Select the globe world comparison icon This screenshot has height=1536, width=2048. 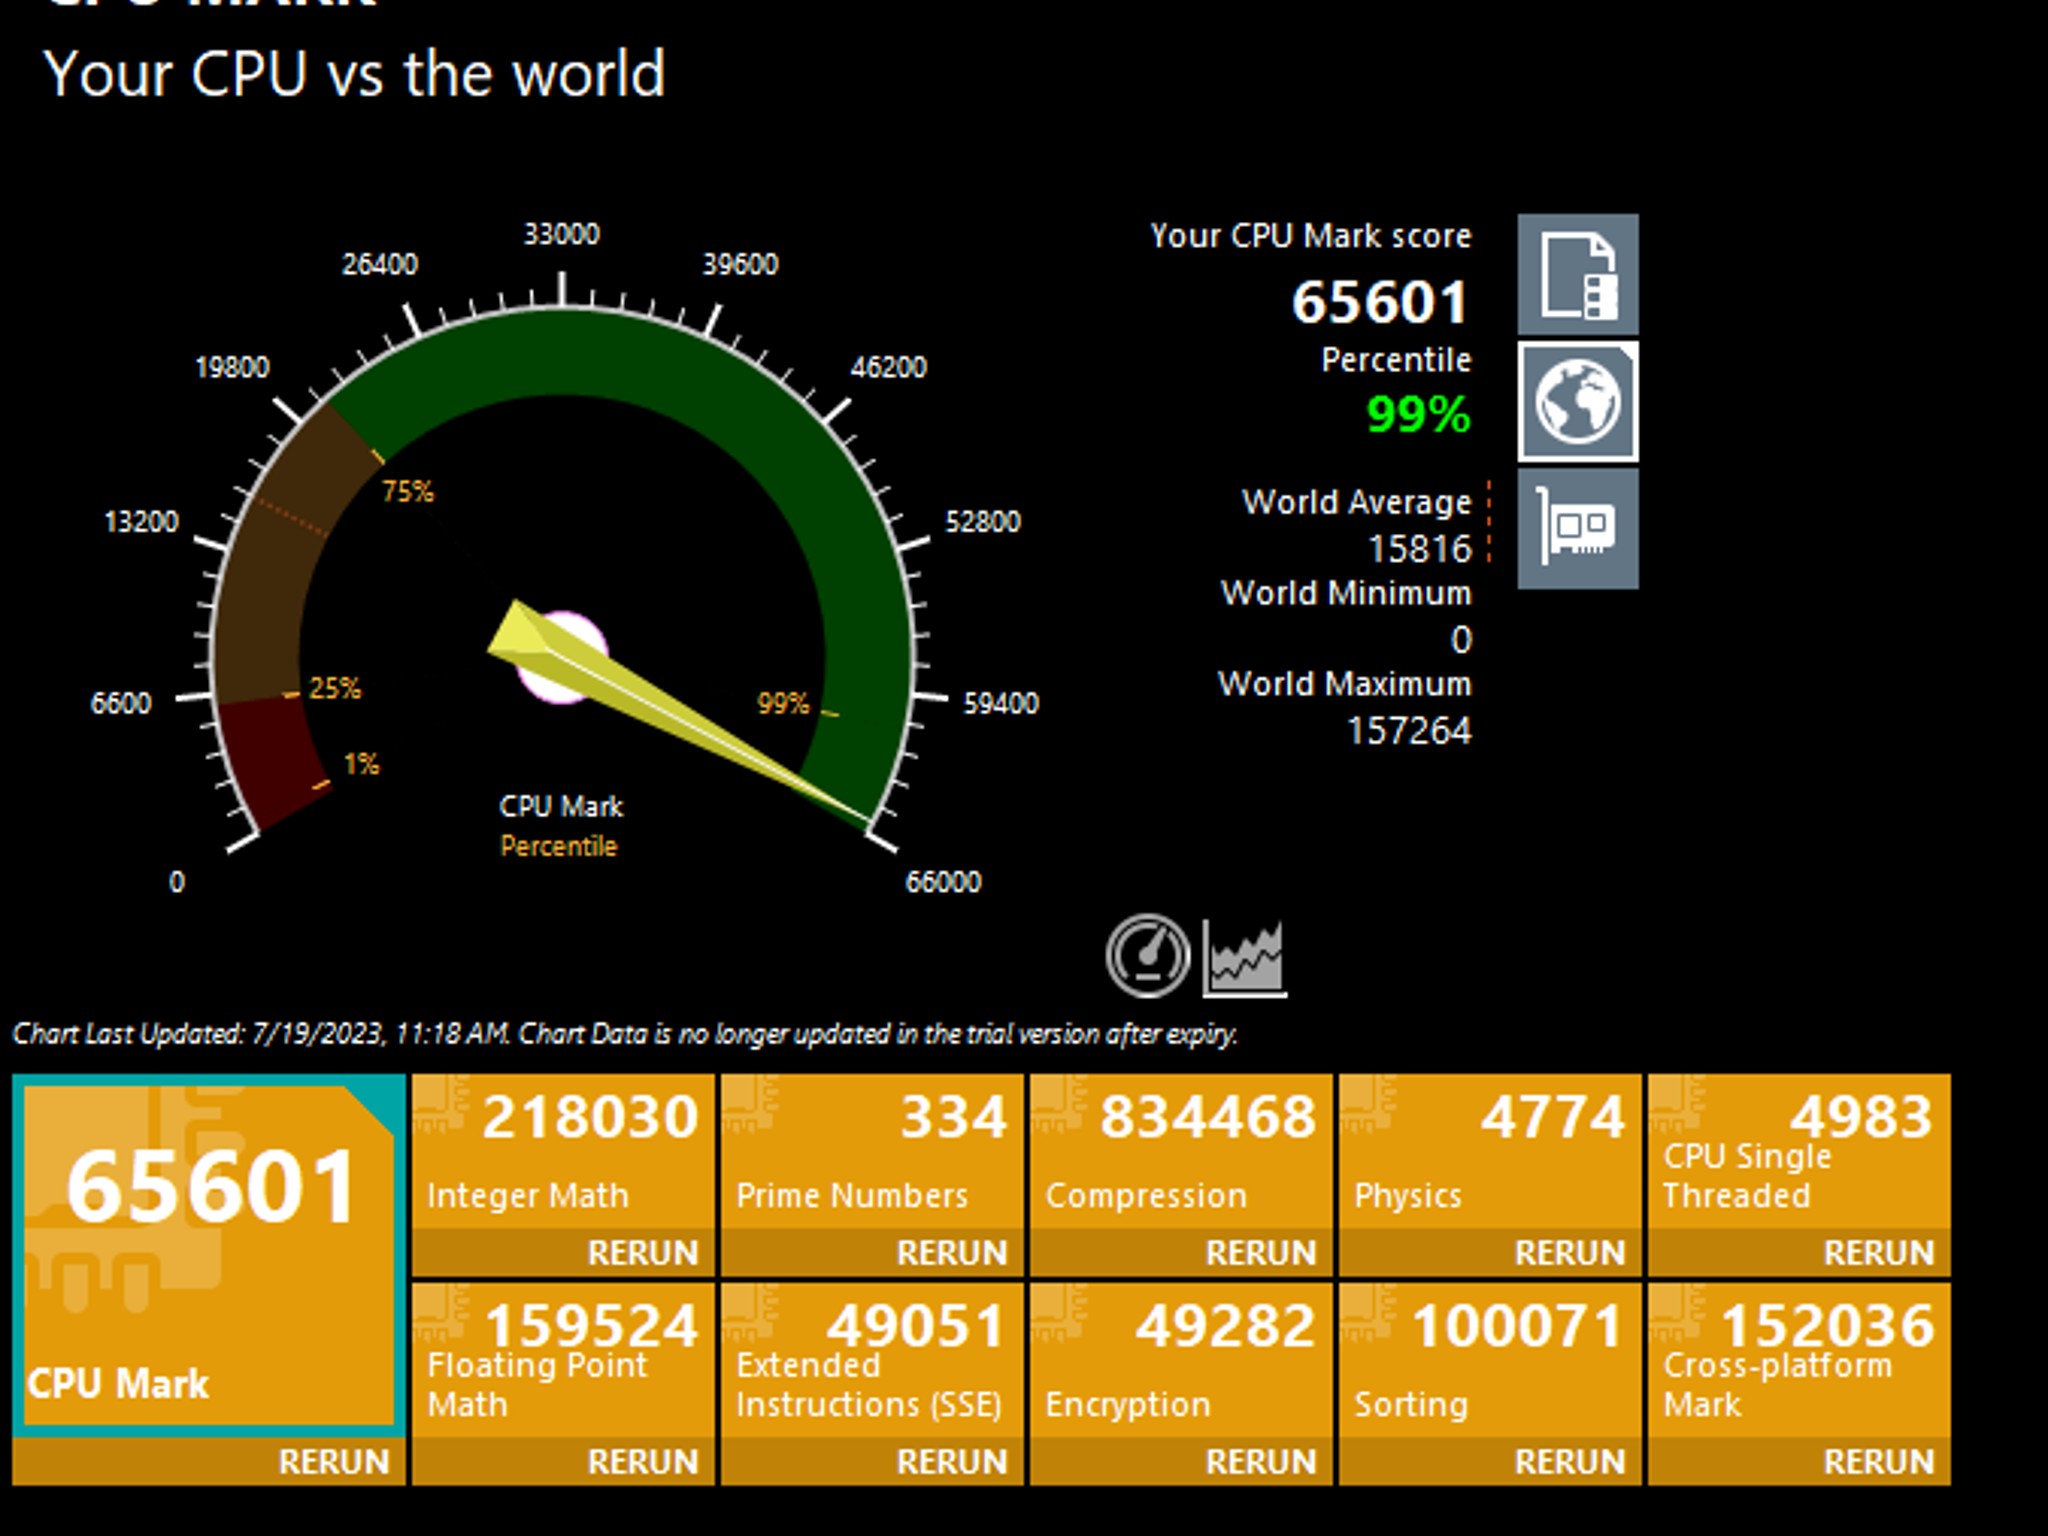click(x=1578, y=402)
